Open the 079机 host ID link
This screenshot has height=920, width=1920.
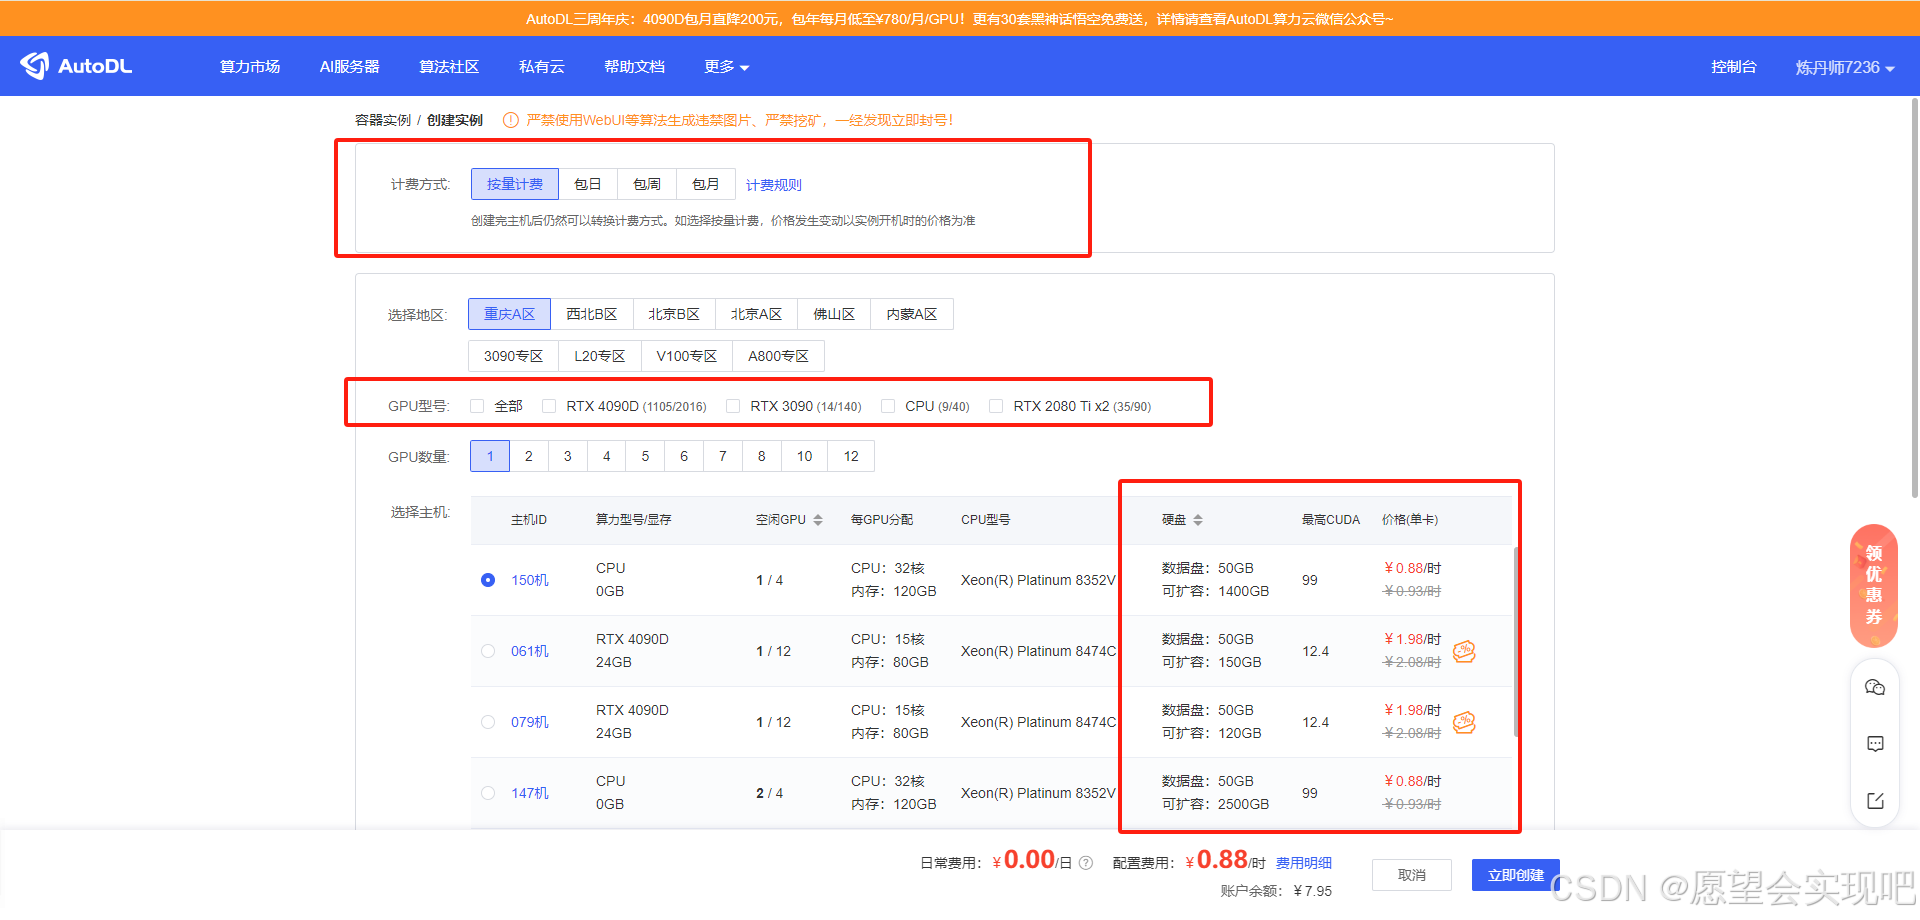530,722
